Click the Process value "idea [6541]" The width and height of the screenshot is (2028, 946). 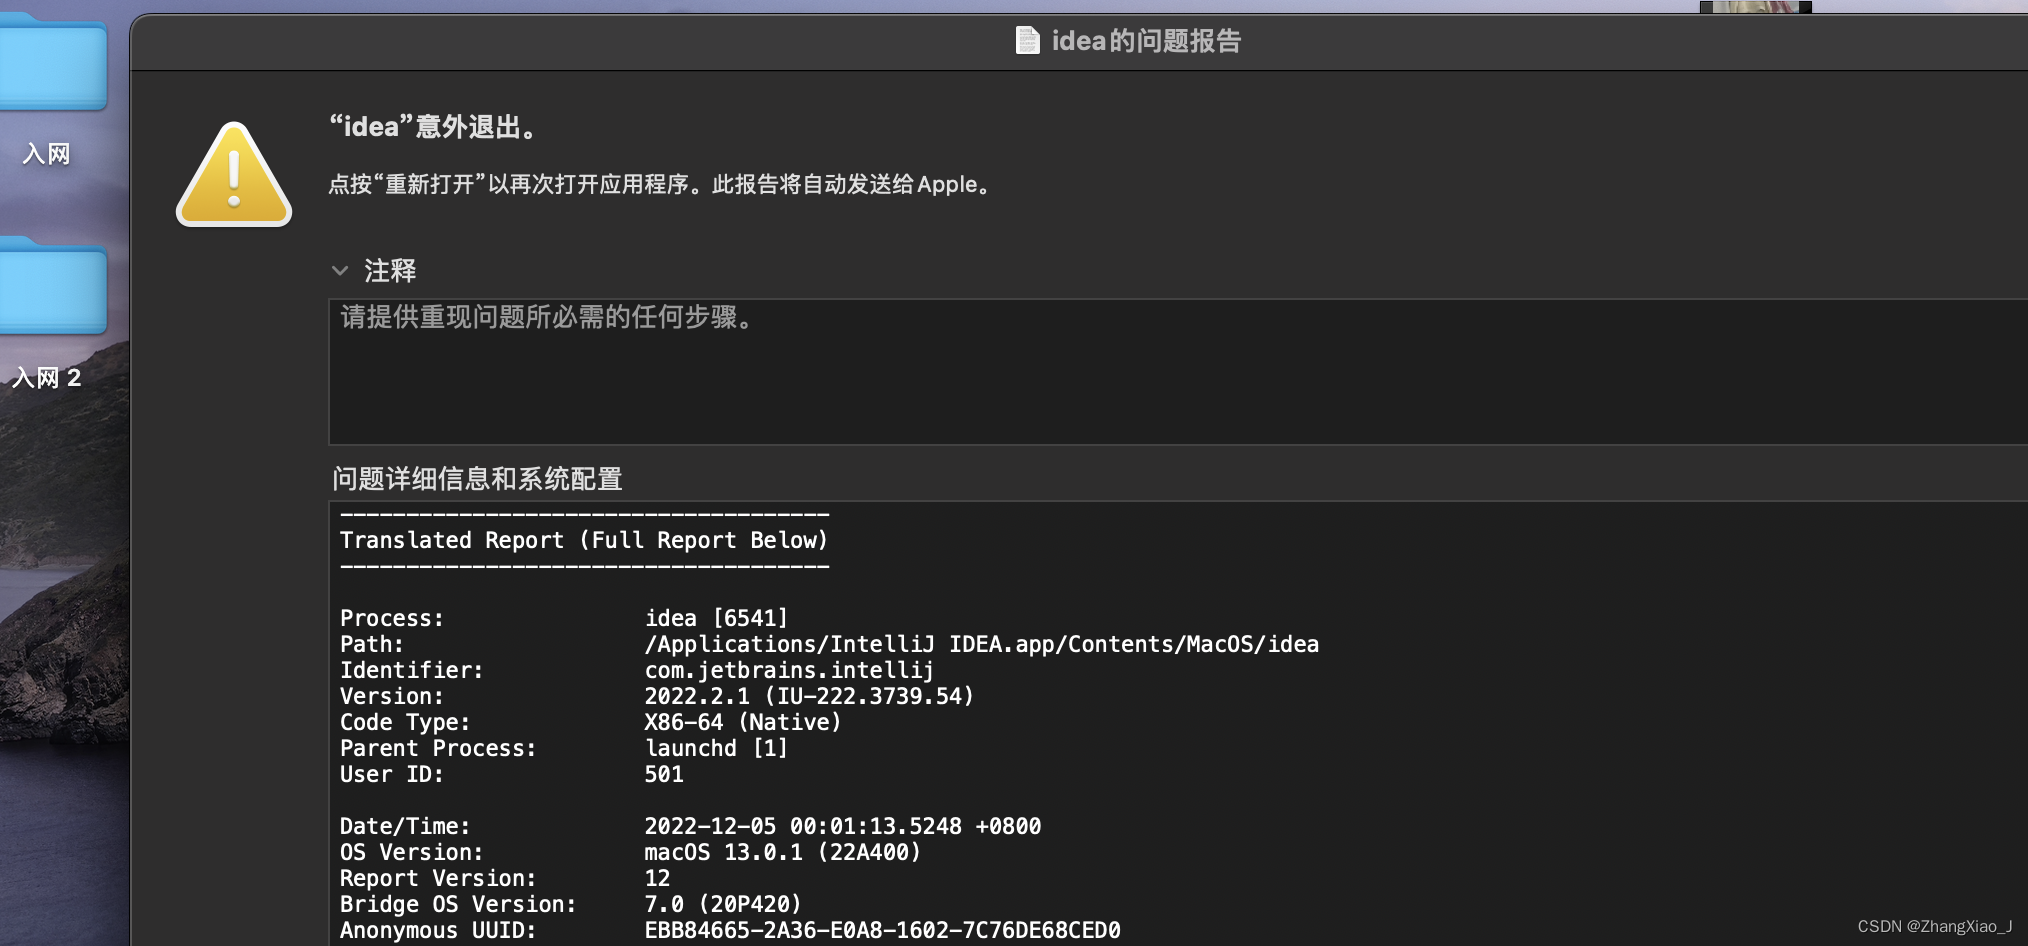(716, 618)
